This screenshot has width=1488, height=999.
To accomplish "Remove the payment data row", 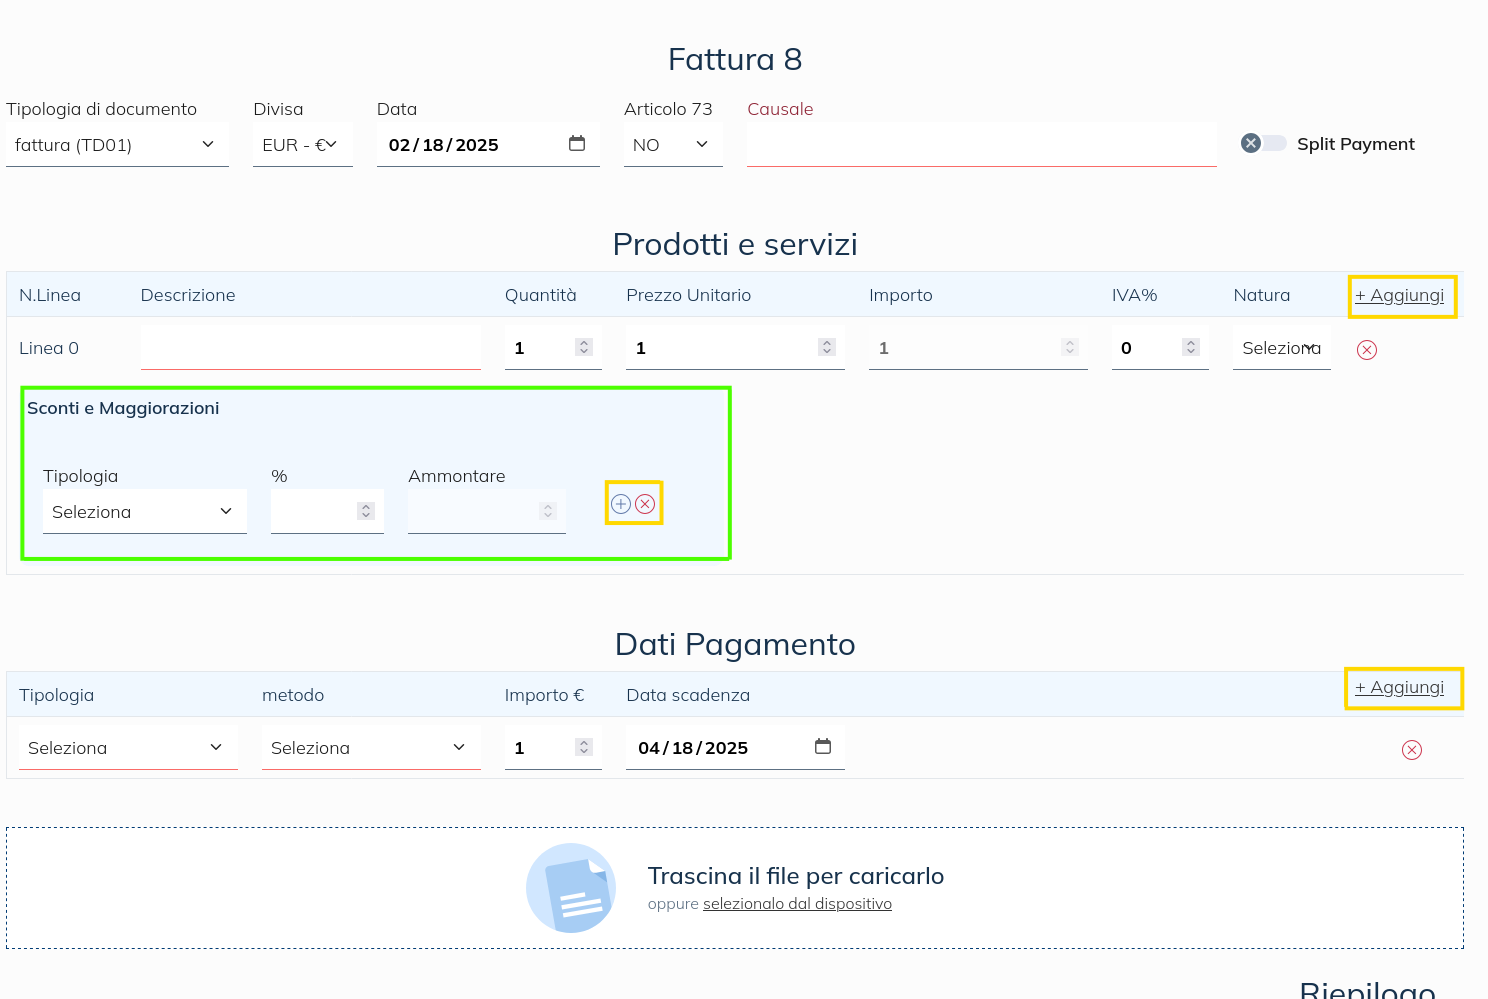I will [x=1411, y=750].
